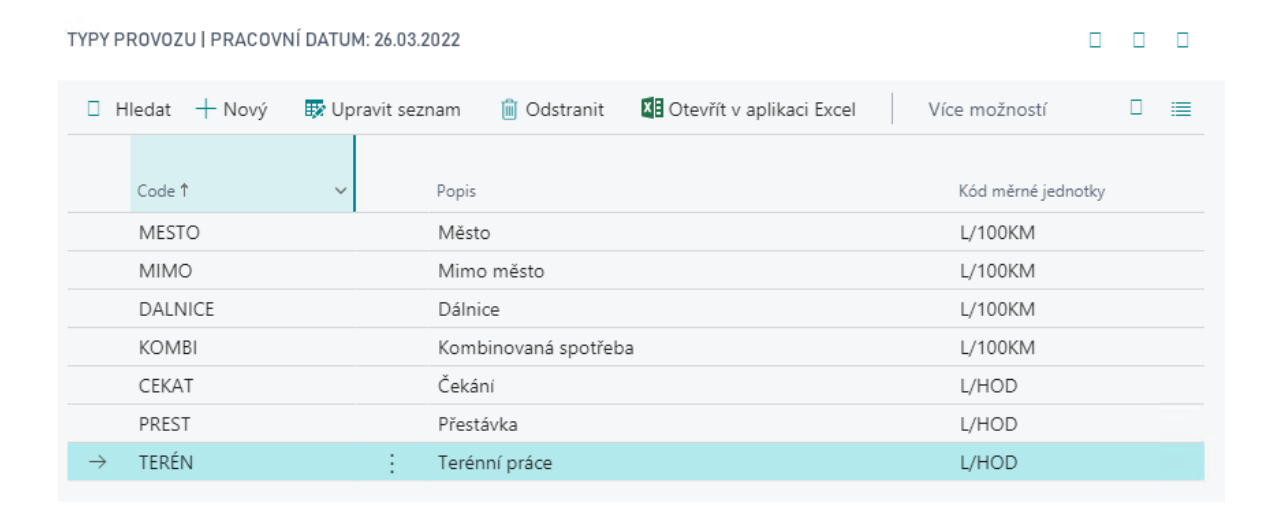Screen dimensions: 1280x526
Task: Click the Mimo město description cell
Action: (490, 272)
